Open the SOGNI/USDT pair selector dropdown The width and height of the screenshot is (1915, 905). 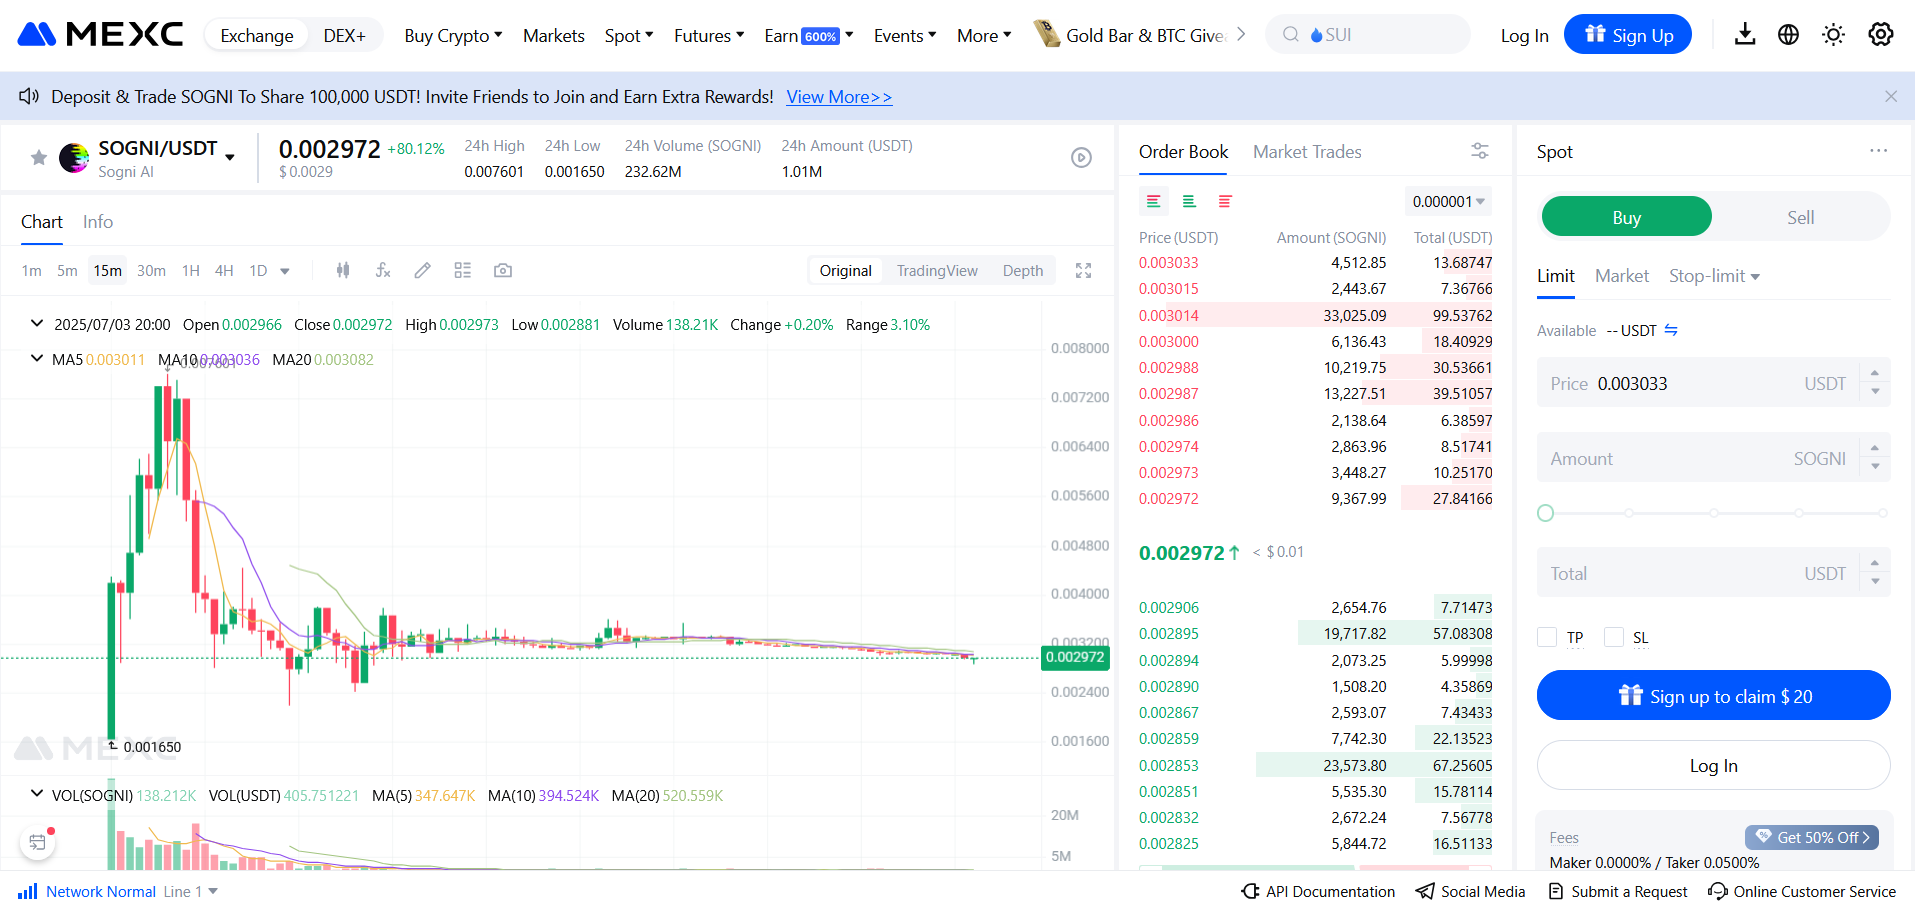click(230, 157)
